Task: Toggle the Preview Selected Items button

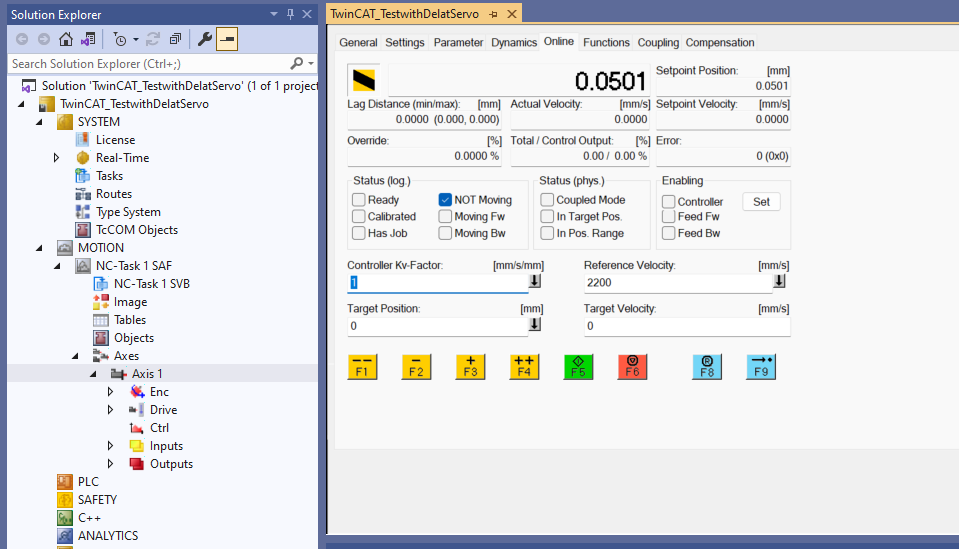Action: 227,39
